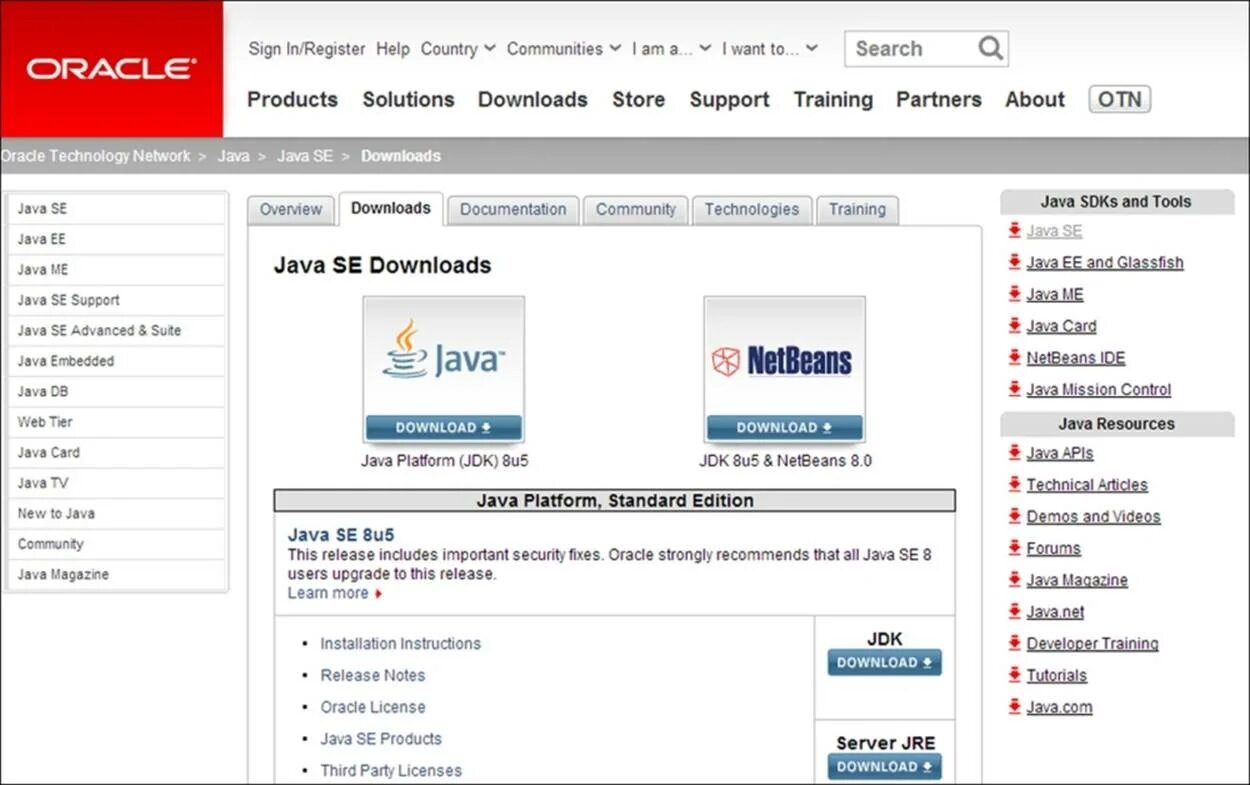Click red arrow icon beside Java Card link
This screenshot has height=785, width=1250.
click(x=1015, y=326)
